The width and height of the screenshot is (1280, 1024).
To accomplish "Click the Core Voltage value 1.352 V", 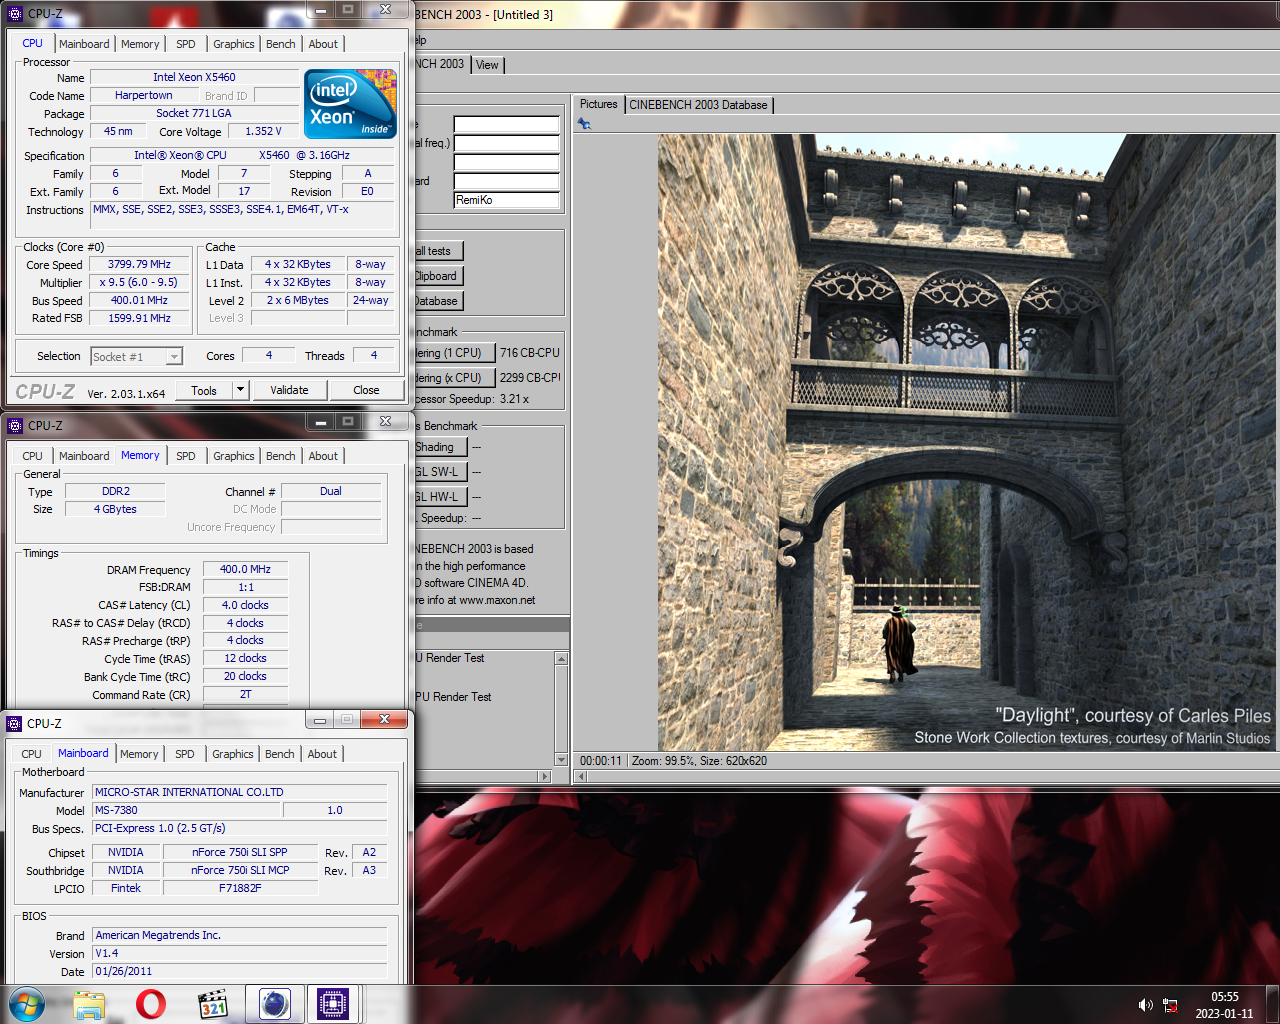I will click(263, 131).
